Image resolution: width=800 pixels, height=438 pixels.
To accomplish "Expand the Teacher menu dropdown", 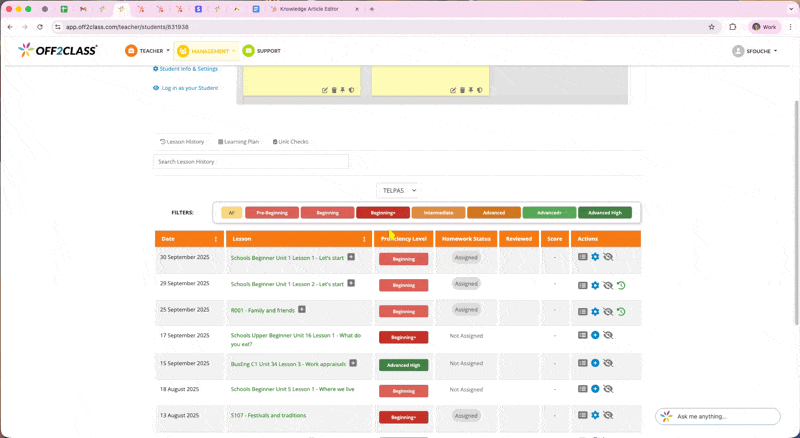I will tap(148, 51).
